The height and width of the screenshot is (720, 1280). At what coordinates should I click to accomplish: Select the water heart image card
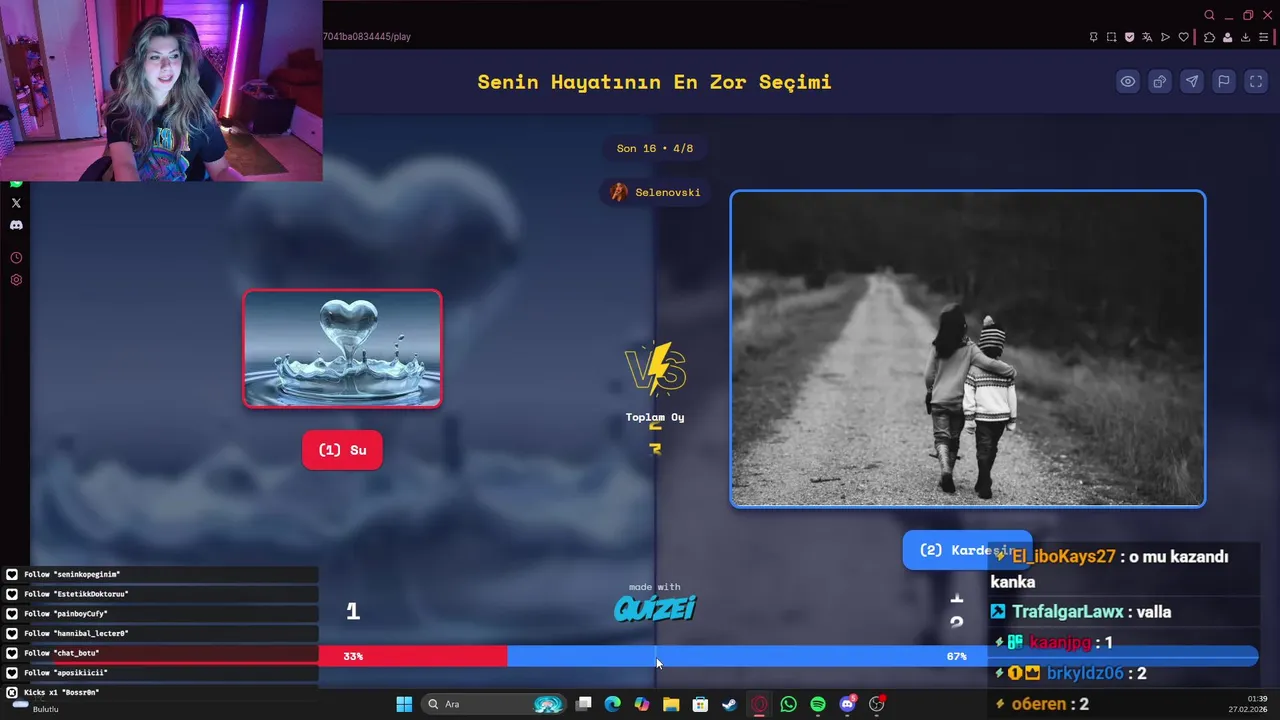342,348
